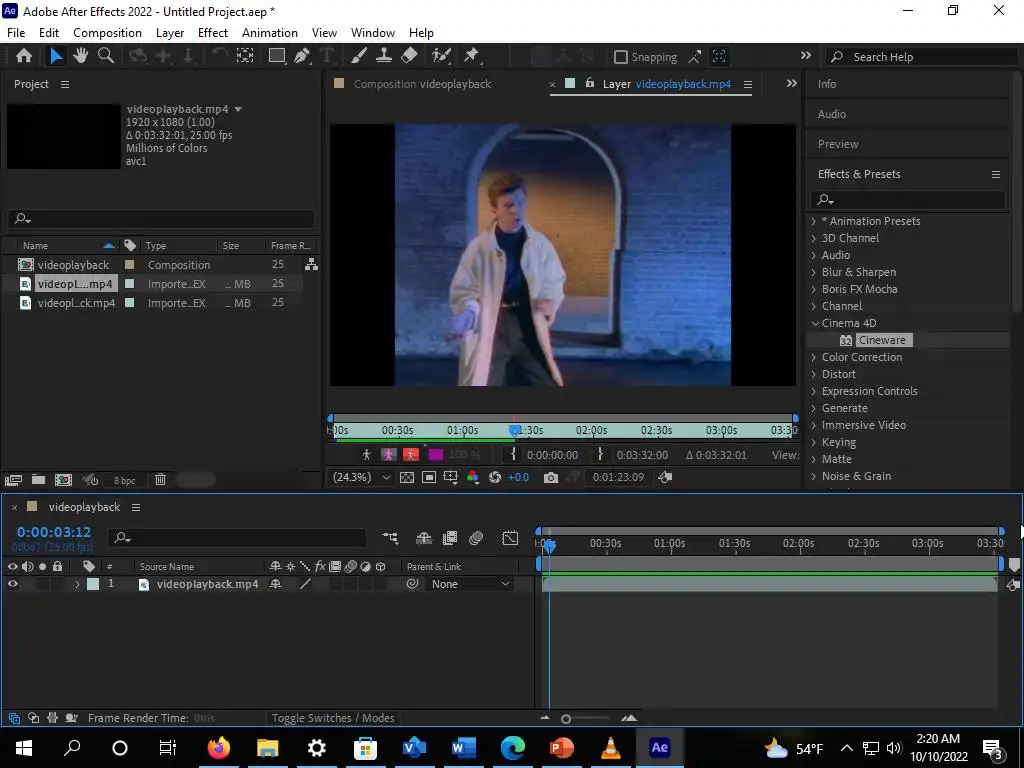Open viewer magnification 24.3% dropdown
This screenshot has height=768, width=1024.
(x=361, y=477)
